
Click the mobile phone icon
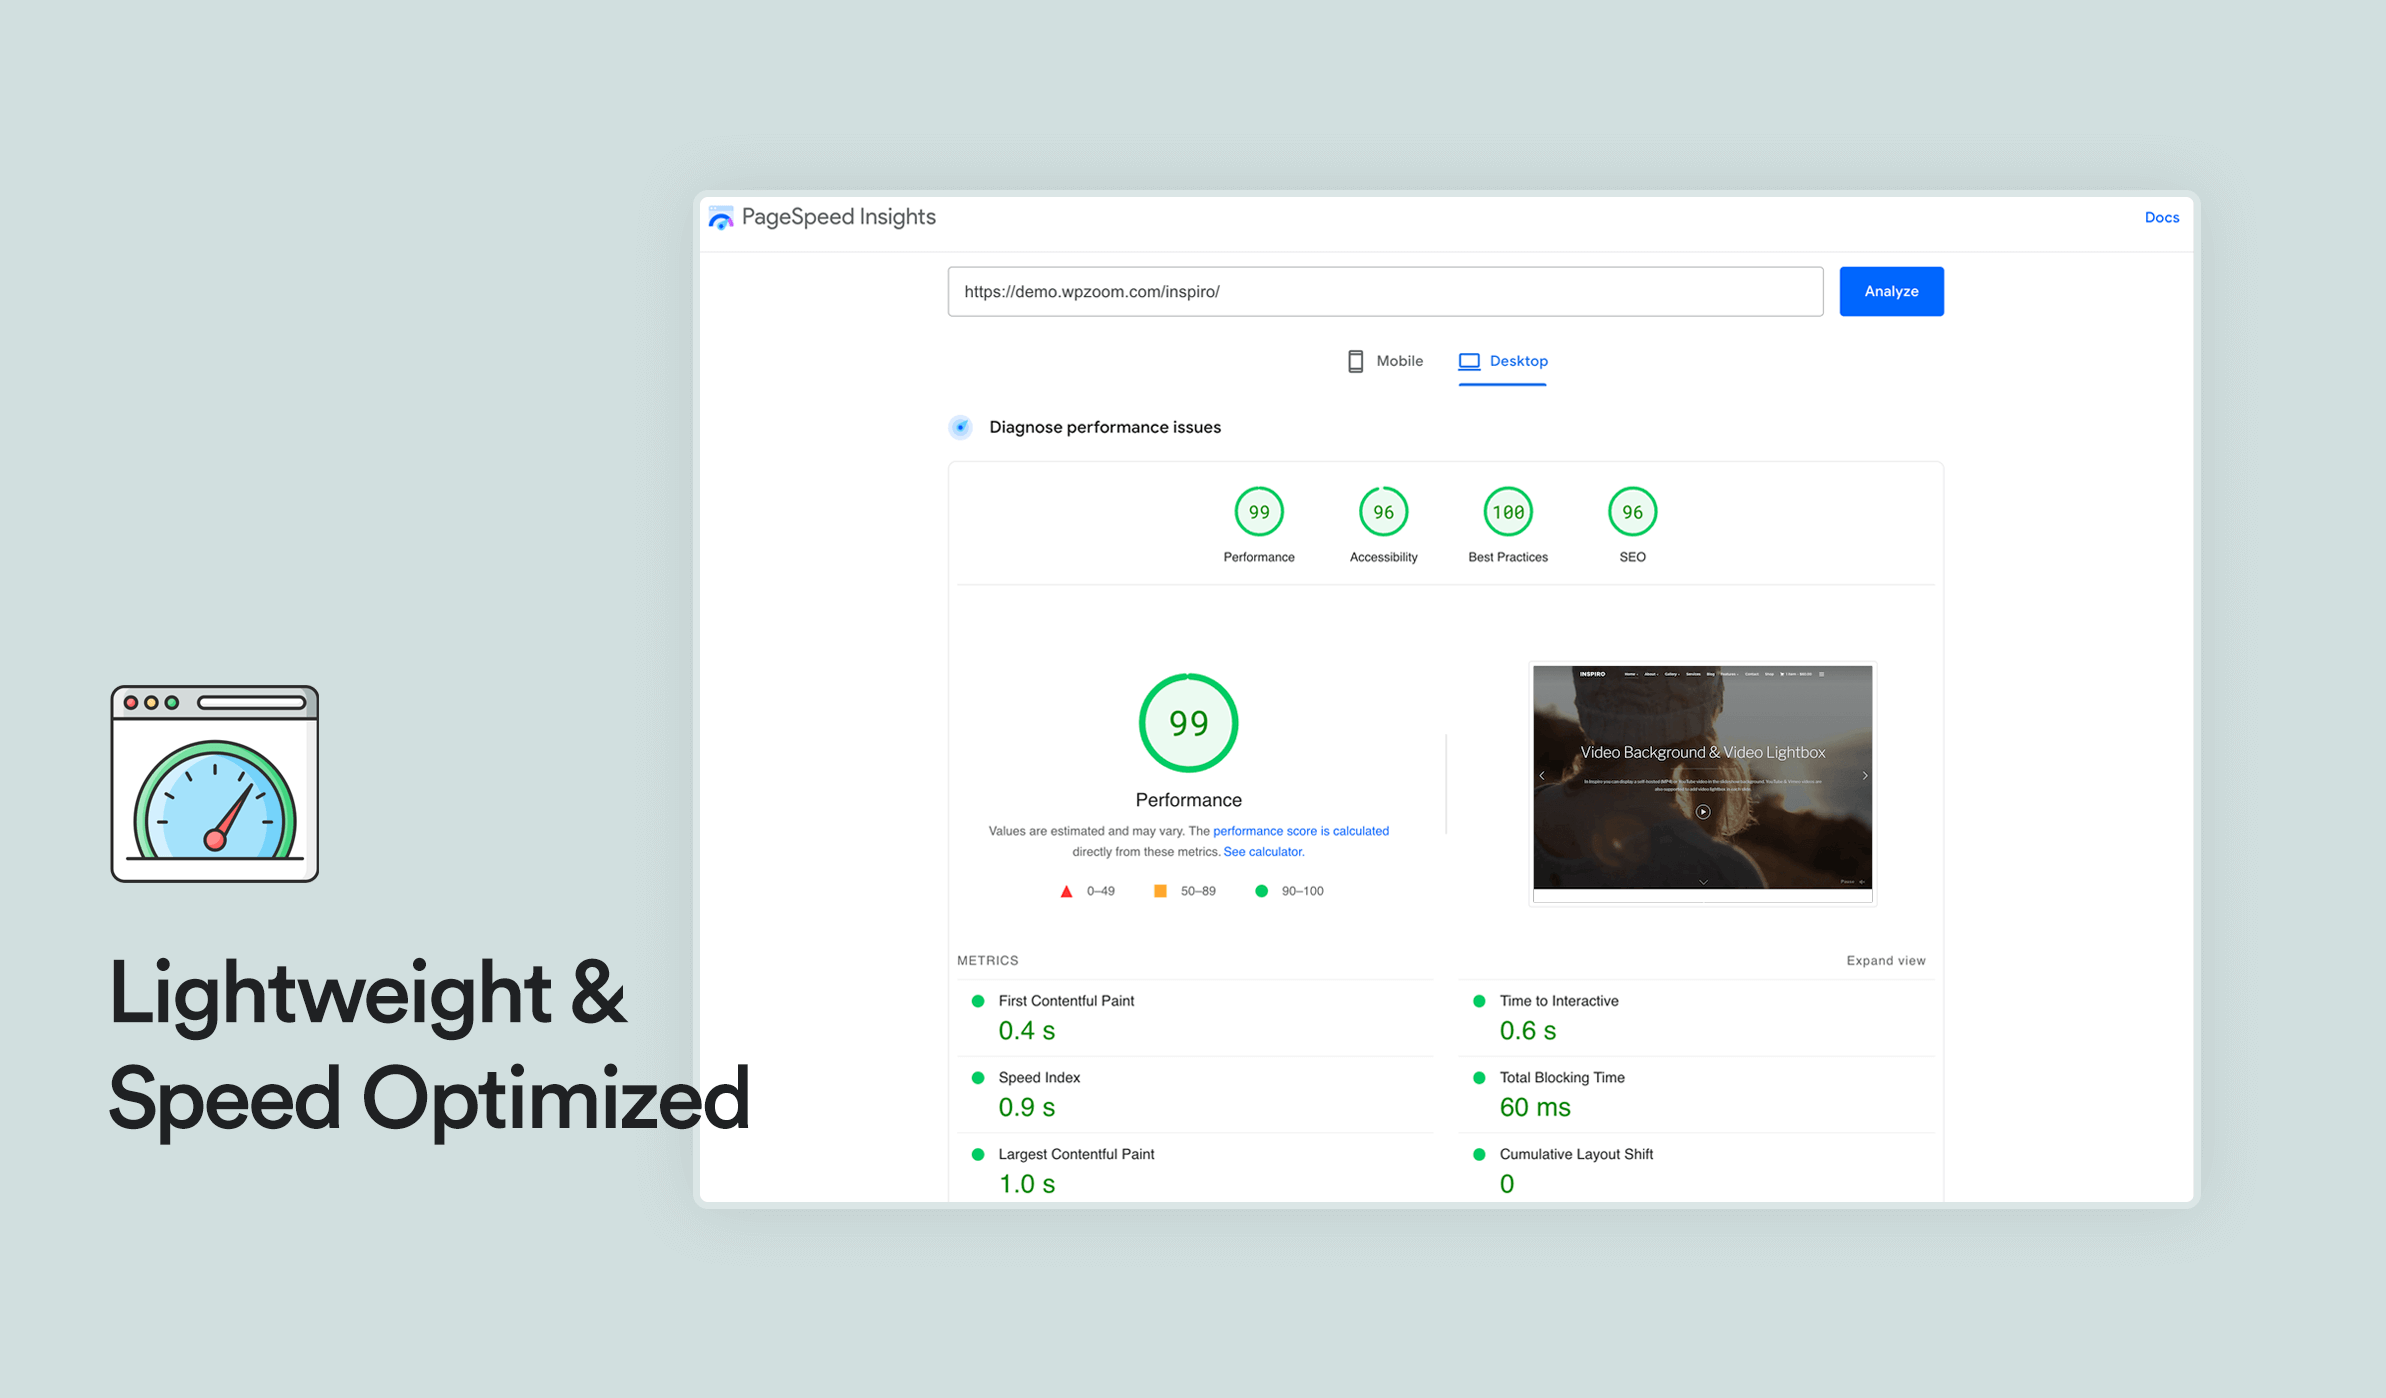1355,361
